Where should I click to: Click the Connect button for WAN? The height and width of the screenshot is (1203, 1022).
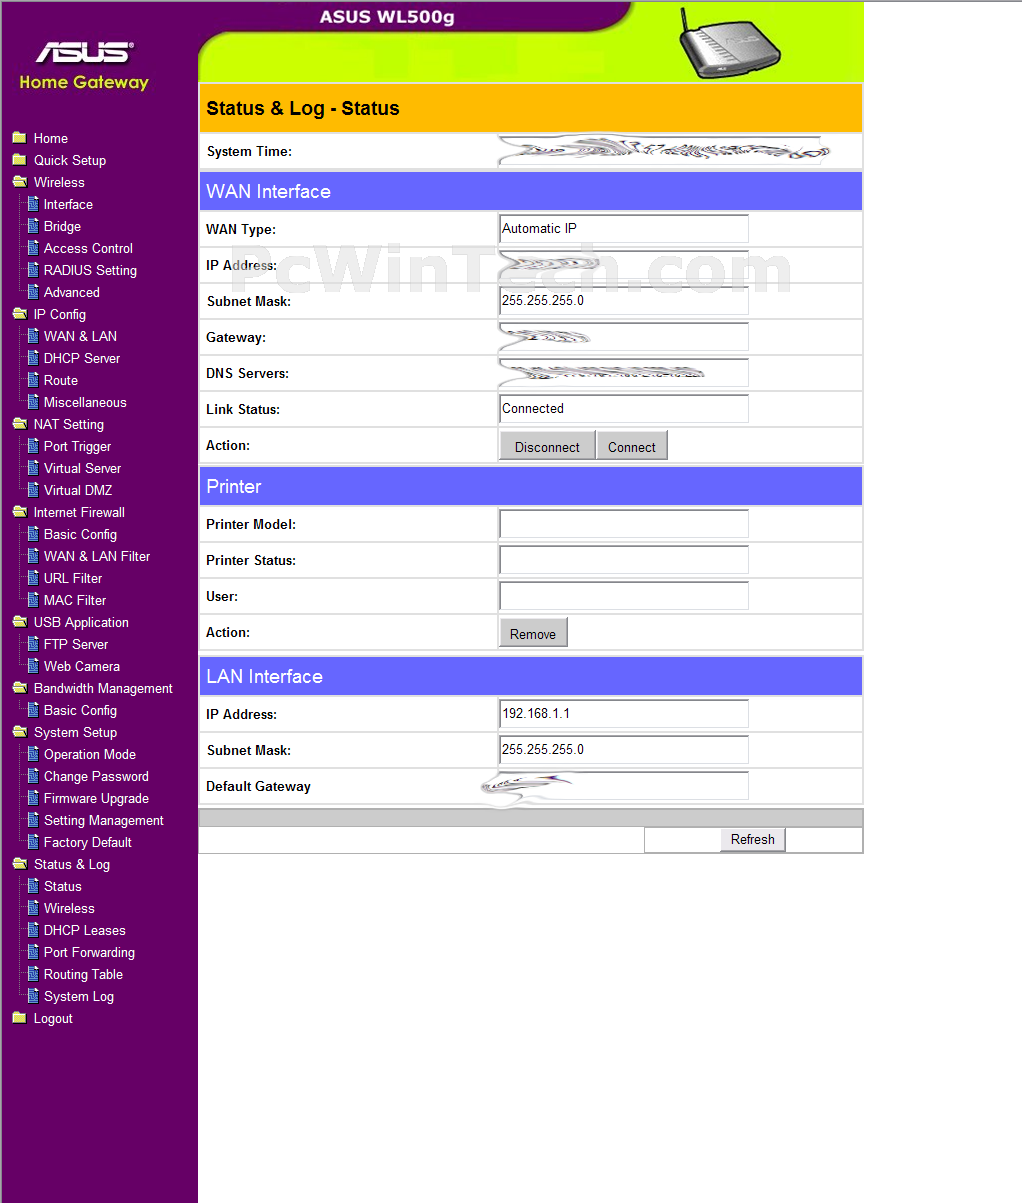click(x=632, y=446)
